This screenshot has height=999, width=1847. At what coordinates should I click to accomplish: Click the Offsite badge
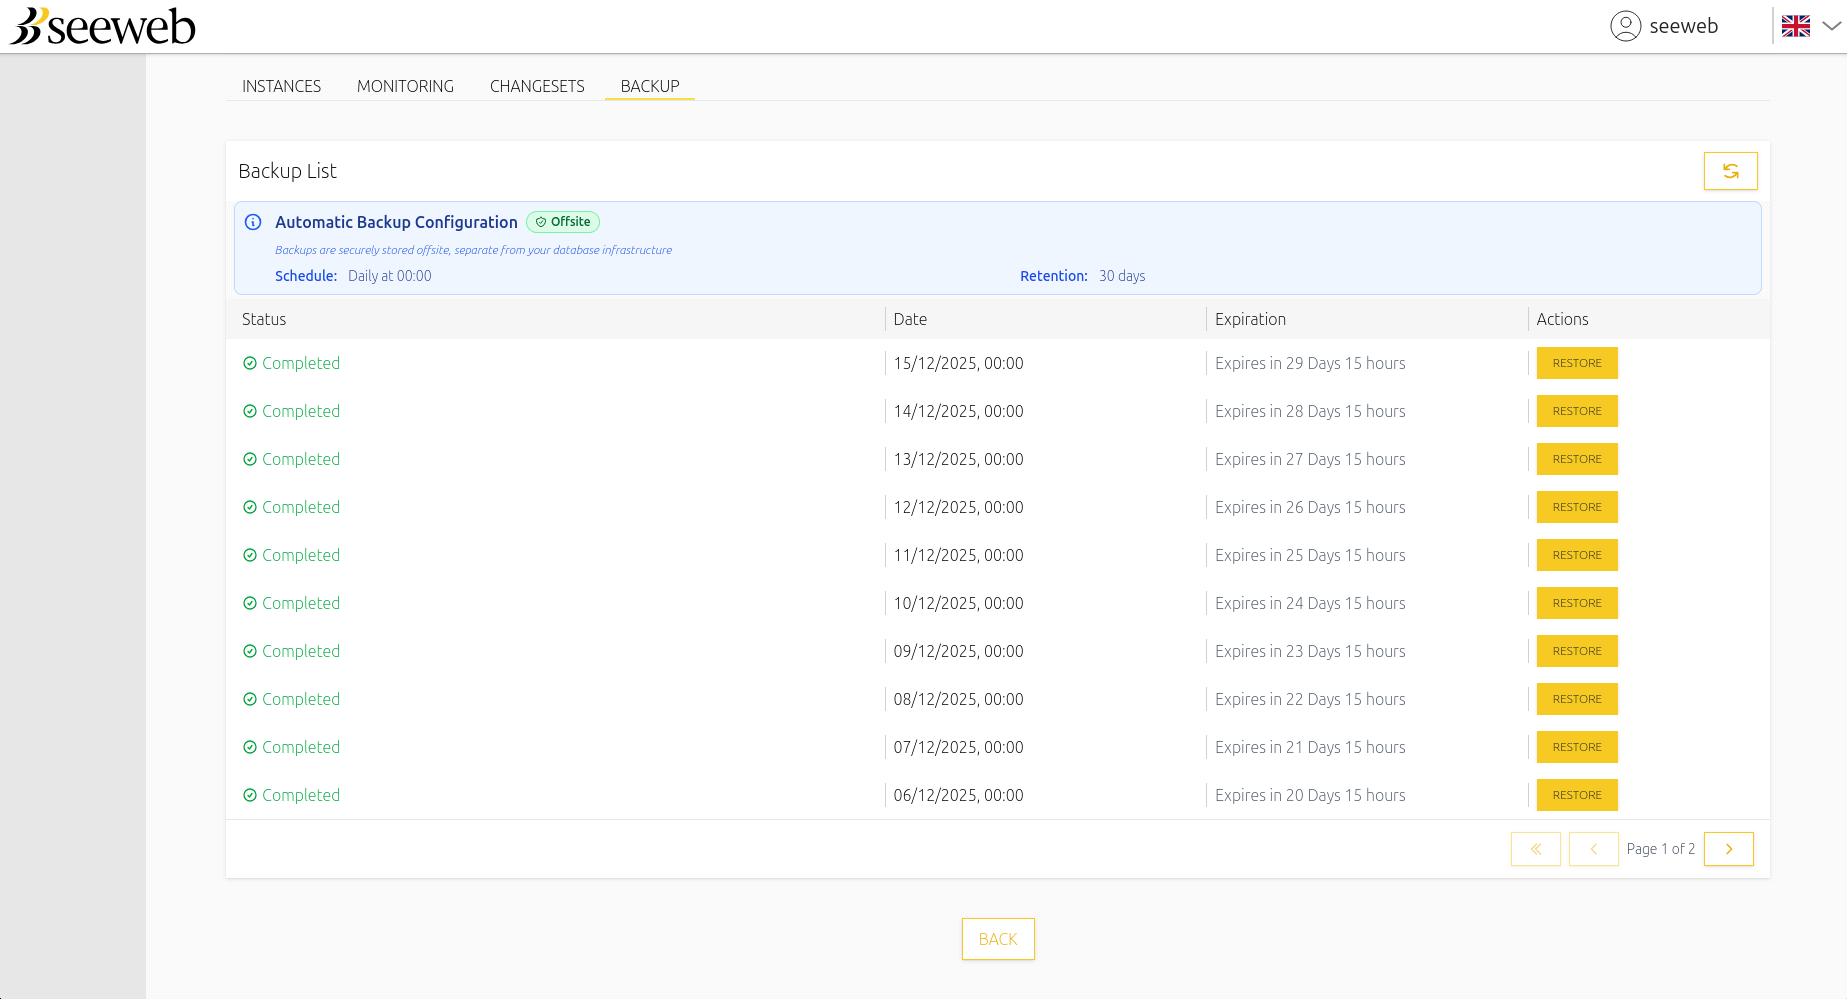point(563,222)
